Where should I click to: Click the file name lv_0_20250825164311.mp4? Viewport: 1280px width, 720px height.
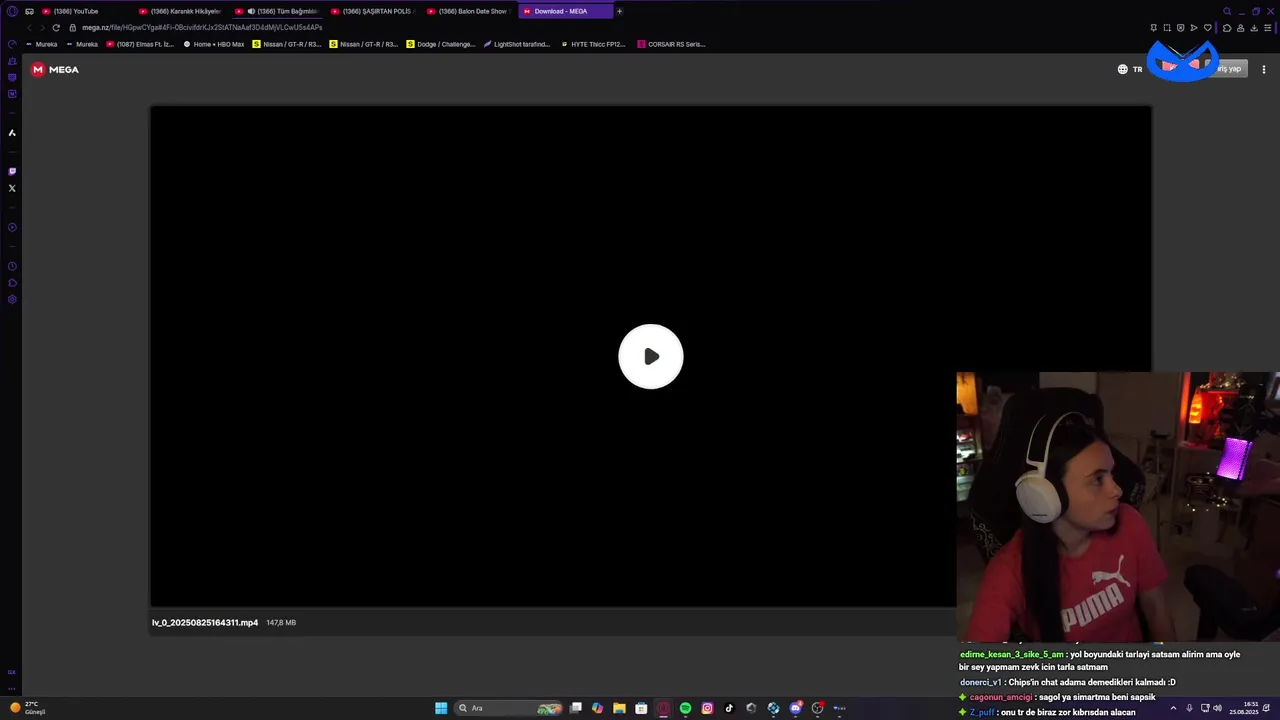pos(205,622)
